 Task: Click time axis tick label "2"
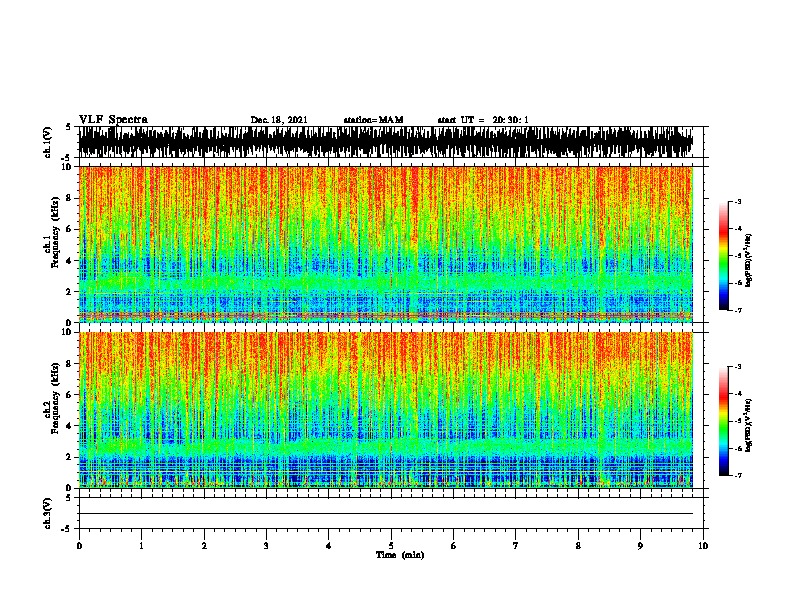coord(204,546)
